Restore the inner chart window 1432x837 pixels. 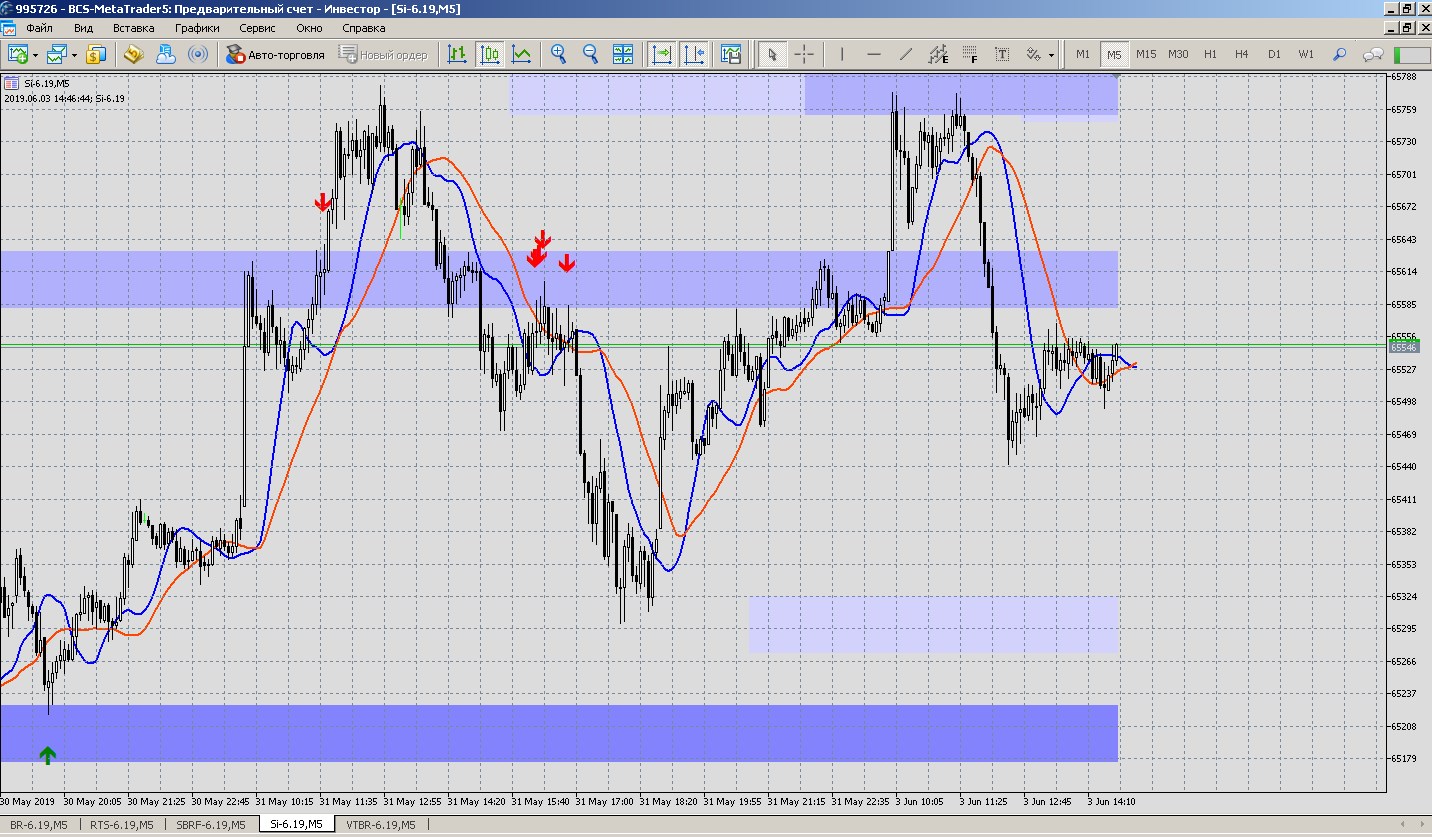coord(1406,28)
